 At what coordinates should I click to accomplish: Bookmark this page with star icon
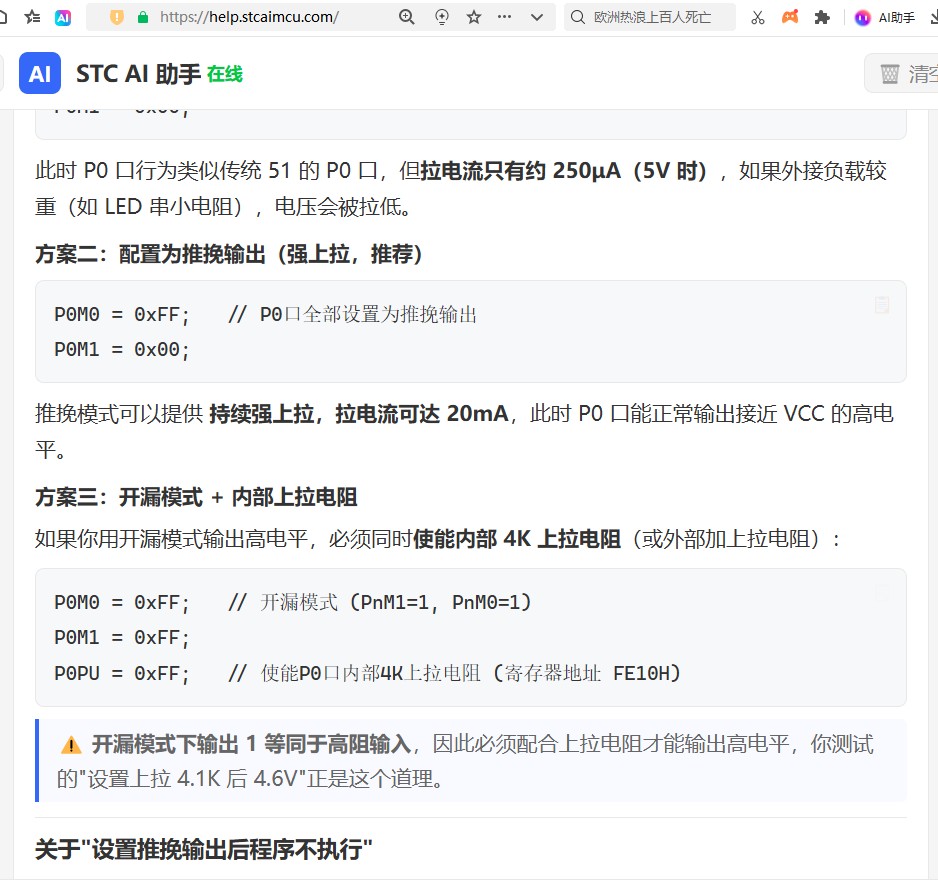(x=474, y=17)
